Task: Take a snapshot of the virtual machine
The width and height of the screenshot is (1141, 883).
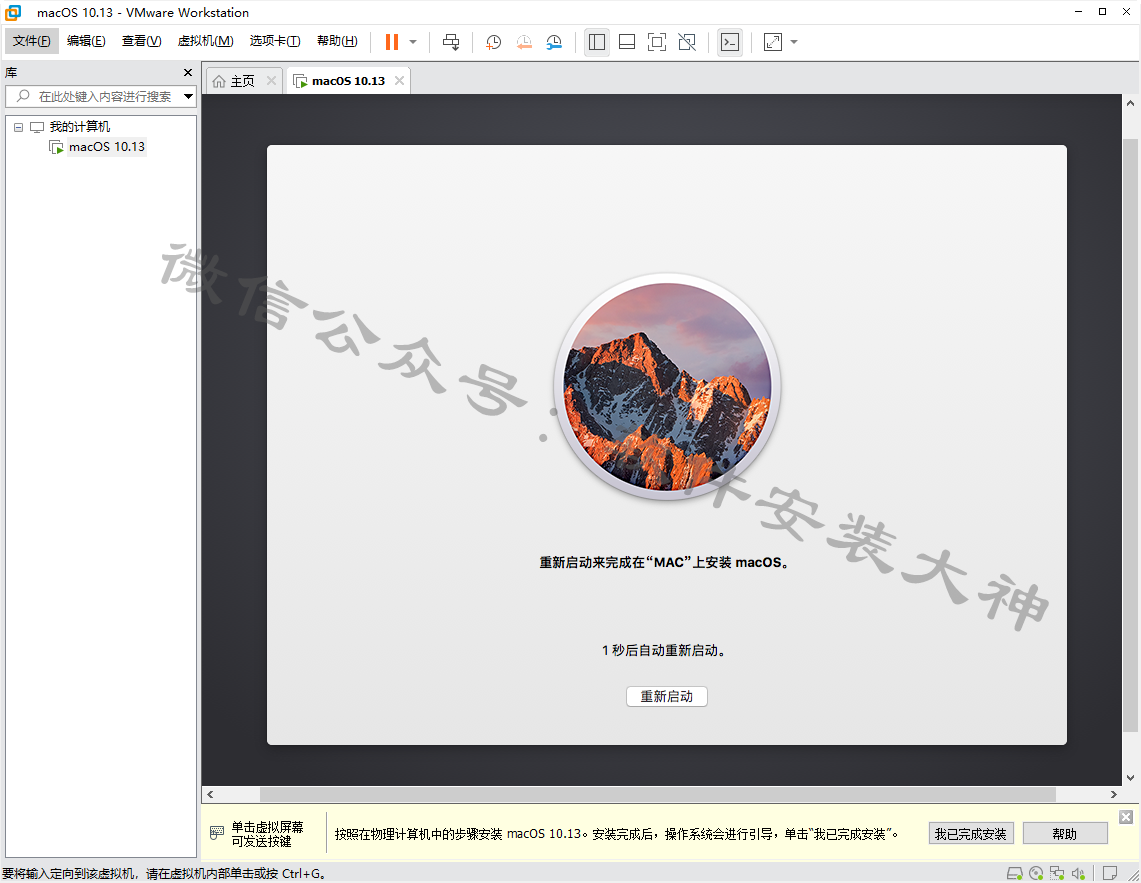Action: click(x=493, y=42)
